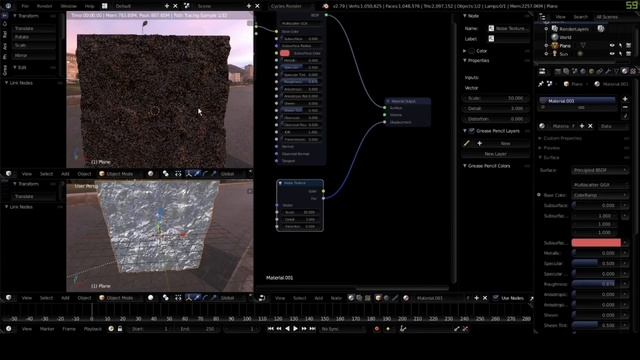The image size is (640, 360).
Task: Play animation in reverse
Action: pyautogui.click(x=287, y=329)
